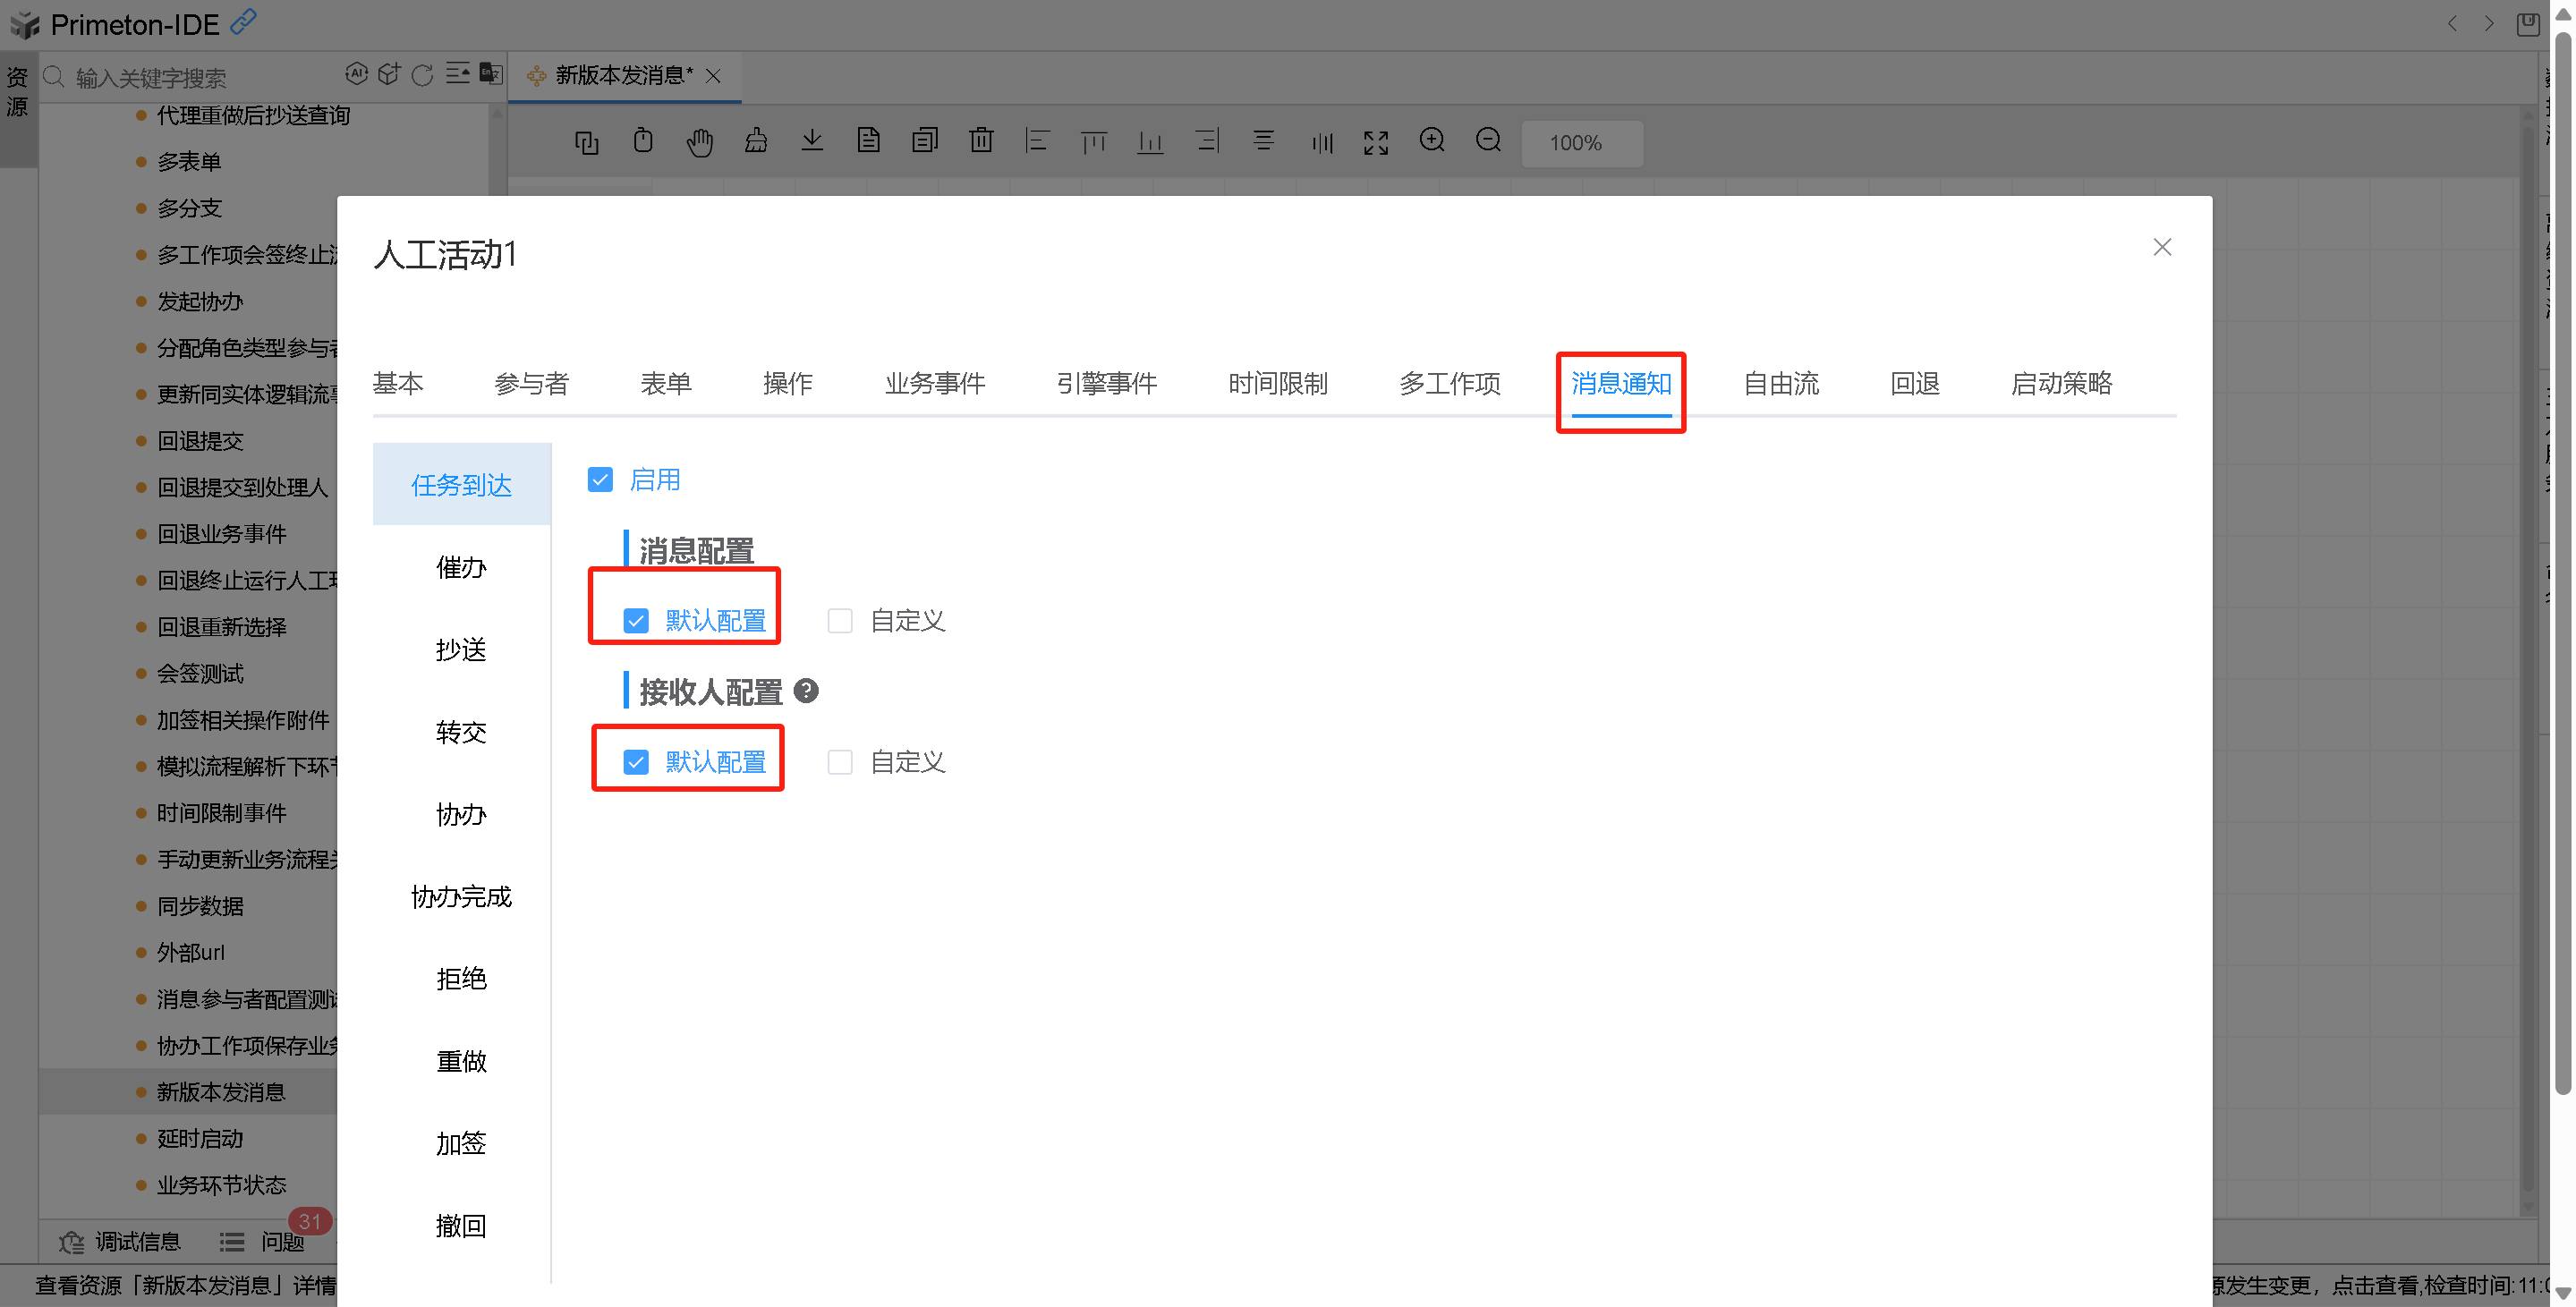
Task: Click the refresh icon near search box
Action: [x=422, y=75]
